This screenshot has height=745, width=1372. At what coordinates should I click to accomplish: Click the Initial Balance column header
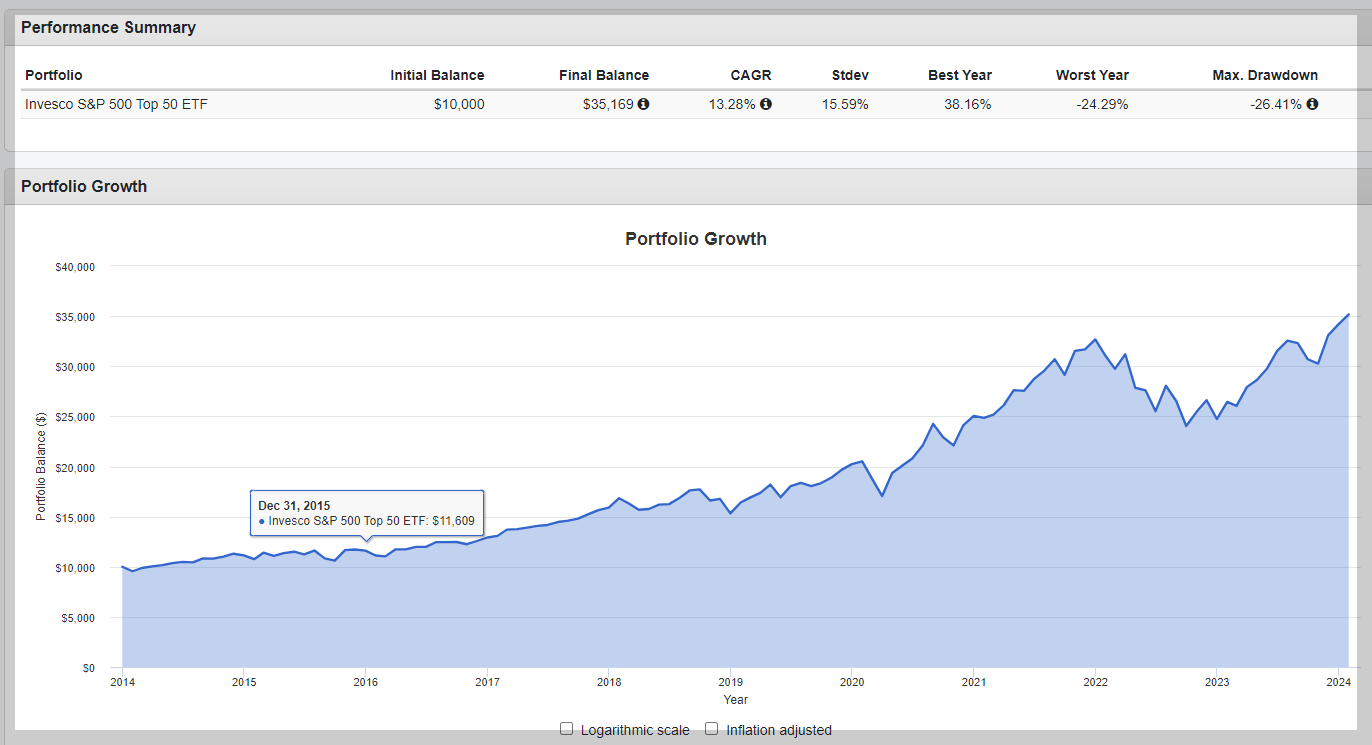click(437, 75)
